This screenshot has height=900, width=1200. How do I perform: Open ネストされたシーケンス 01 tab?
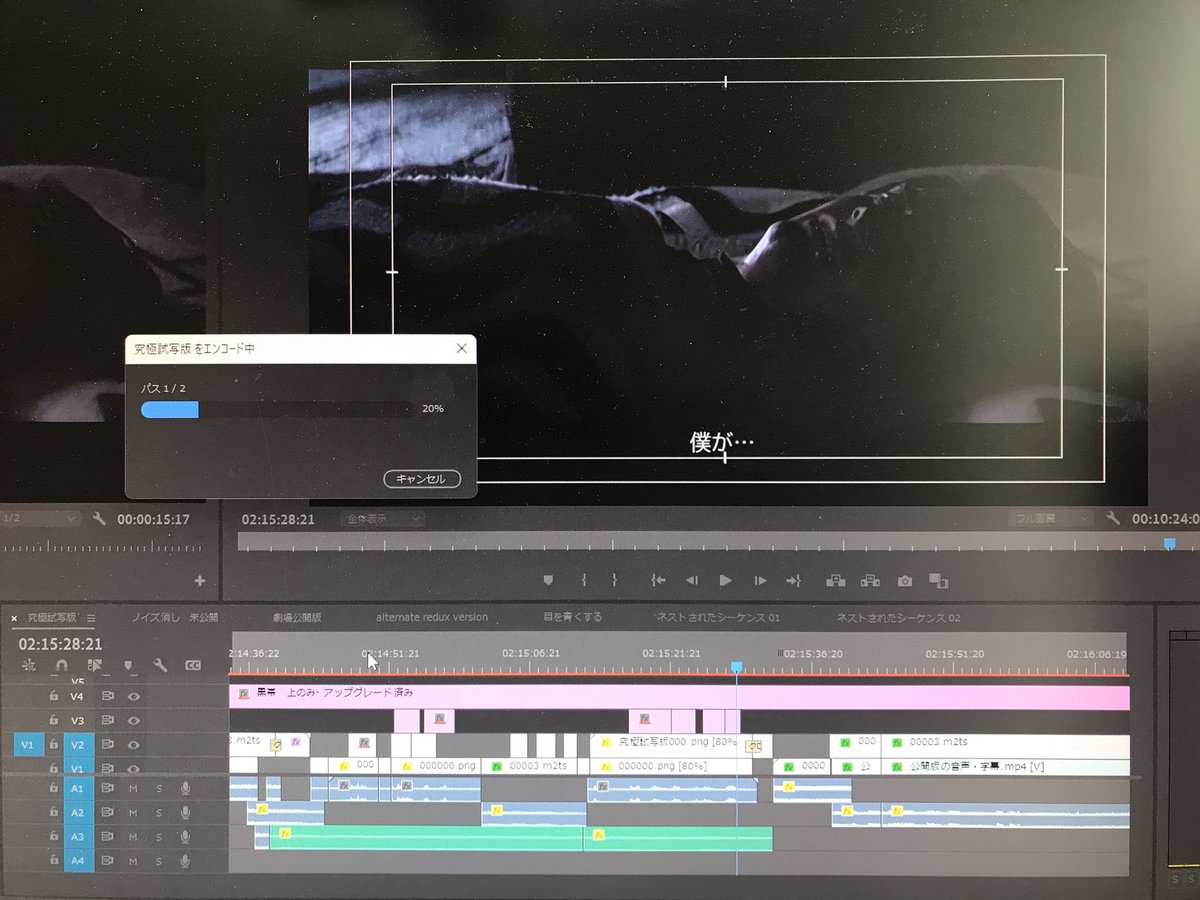point(717,617)
